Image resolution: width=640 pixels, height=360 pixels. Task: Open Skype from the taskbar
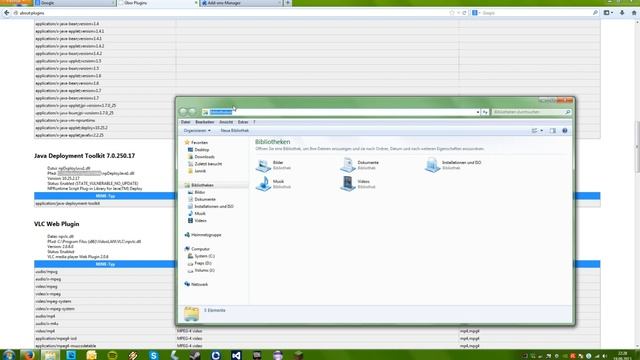(154, 355)
